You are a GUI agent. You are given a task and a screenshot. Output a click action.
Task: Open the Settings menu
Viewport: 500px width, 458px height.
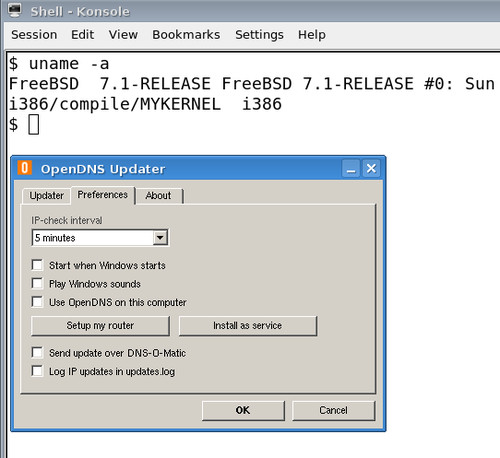coord(259,35)
